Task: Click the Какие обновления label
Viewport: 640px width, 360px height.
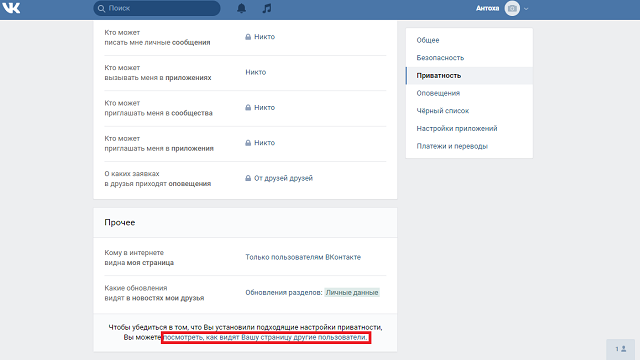Action: (x=154, y=293)
